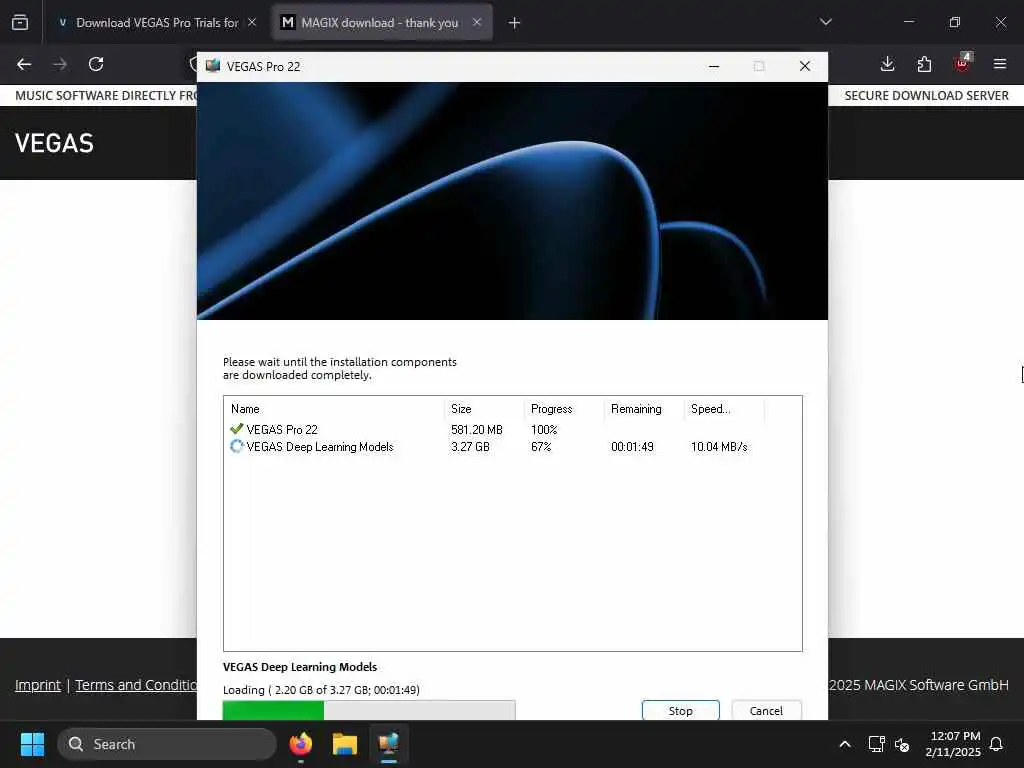Open the browser downloads panel
1024x768 pixels.
tap(887, 64)
